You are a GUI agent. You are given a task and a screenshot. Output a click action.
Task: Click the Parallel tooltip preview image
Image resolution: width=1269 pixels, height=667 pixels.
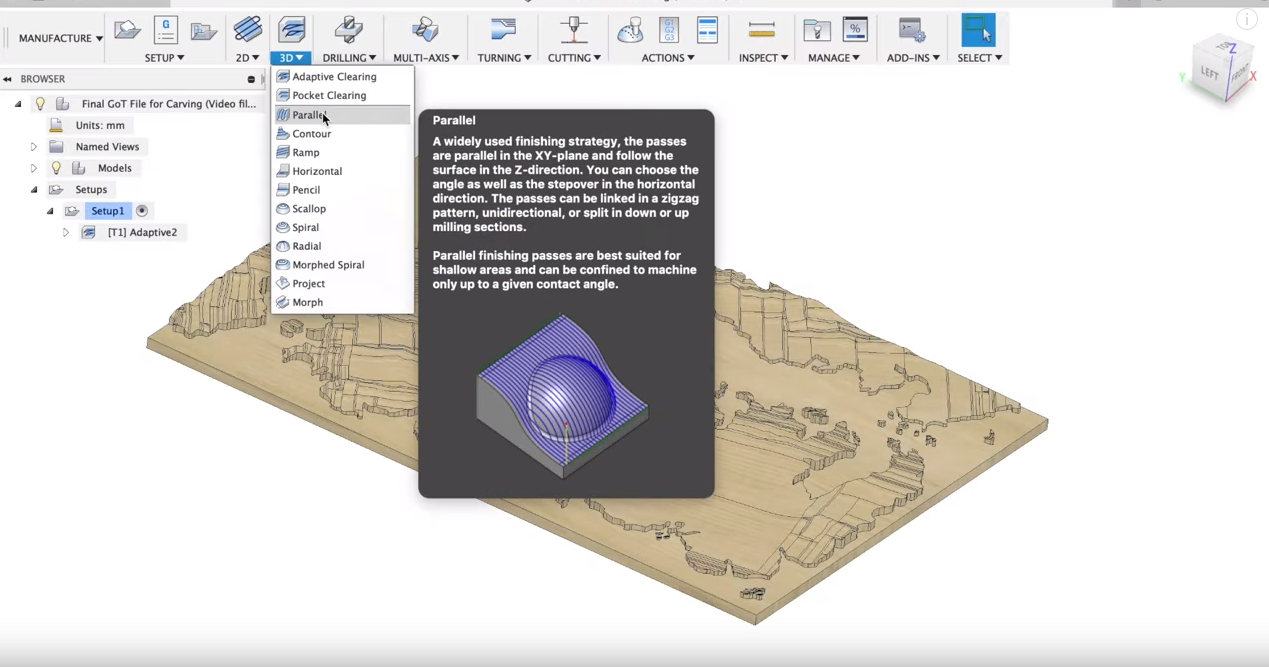[x=562, y=396]
